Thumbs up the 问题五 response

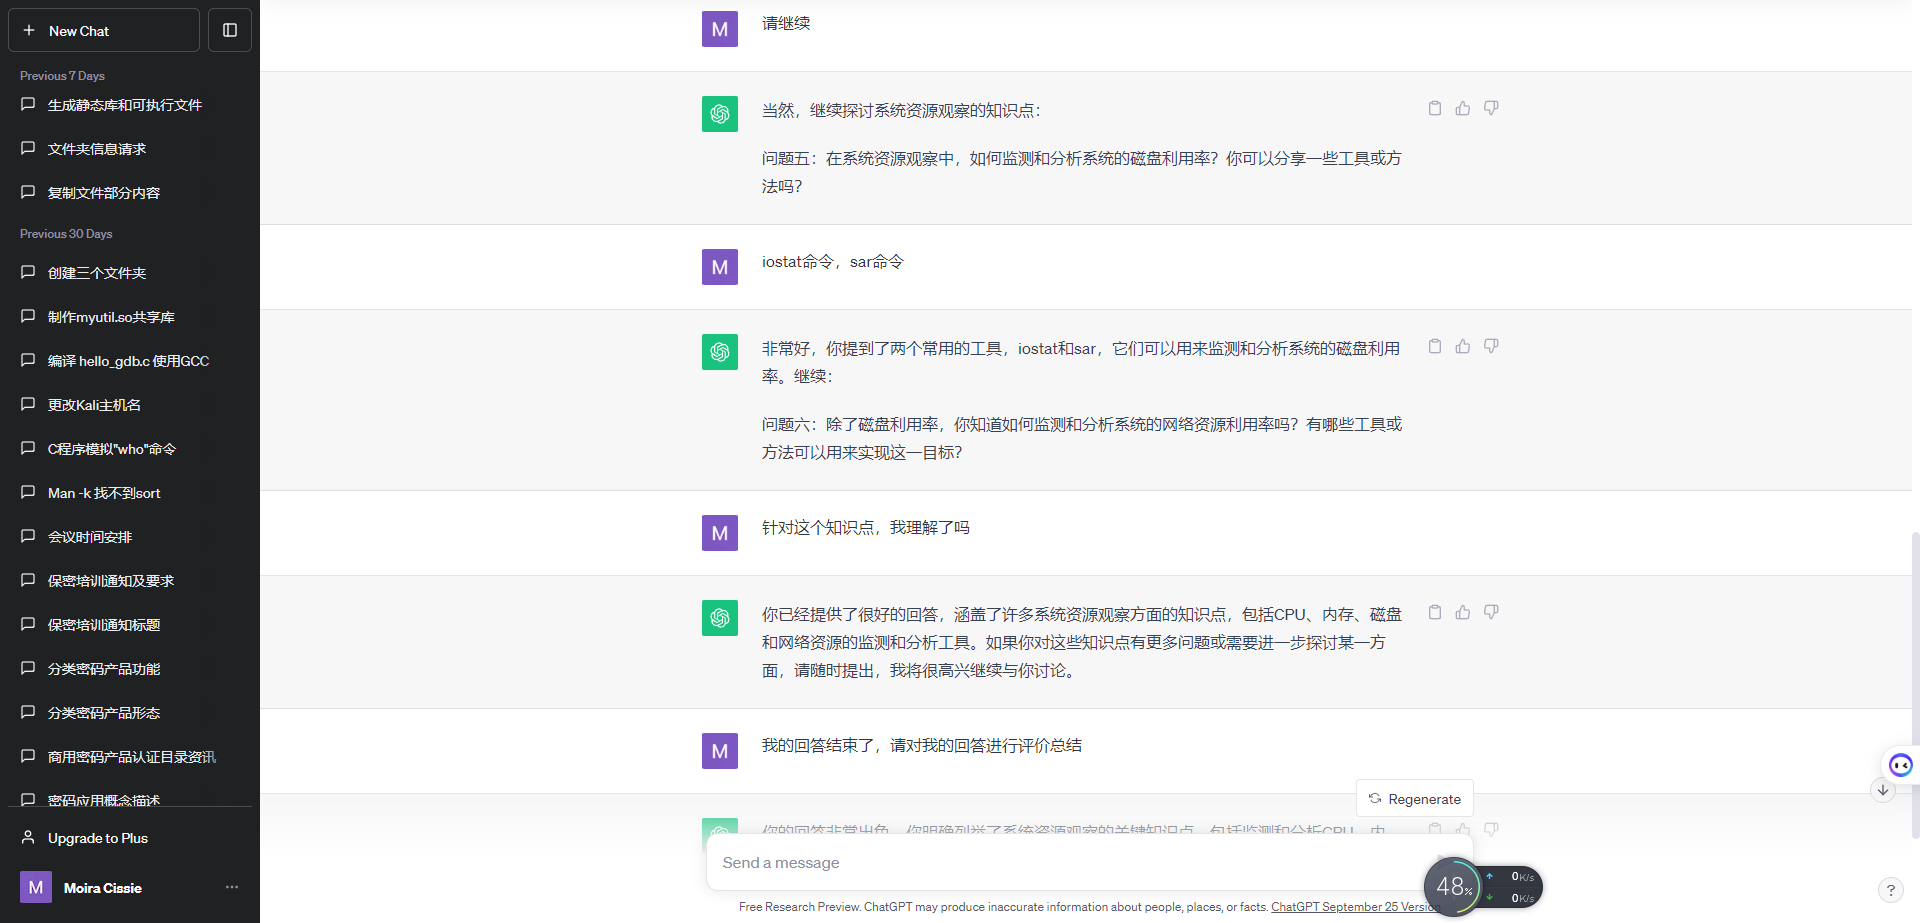click(1463, 108)
